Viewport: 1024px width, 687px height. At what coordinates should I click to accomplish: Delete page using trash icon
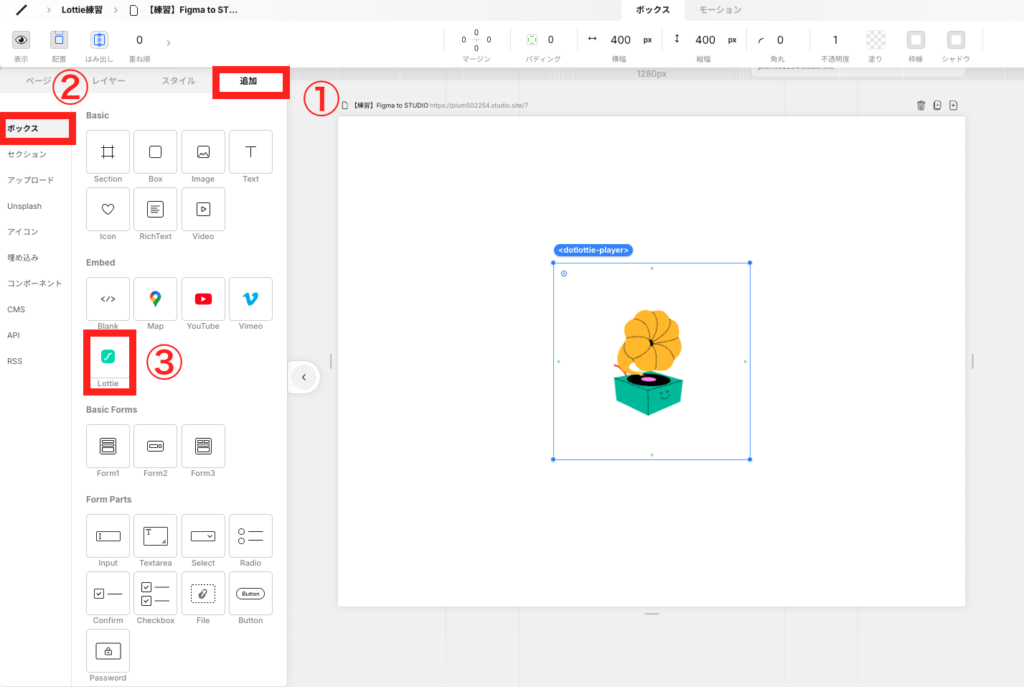click(x=921, y=105)
